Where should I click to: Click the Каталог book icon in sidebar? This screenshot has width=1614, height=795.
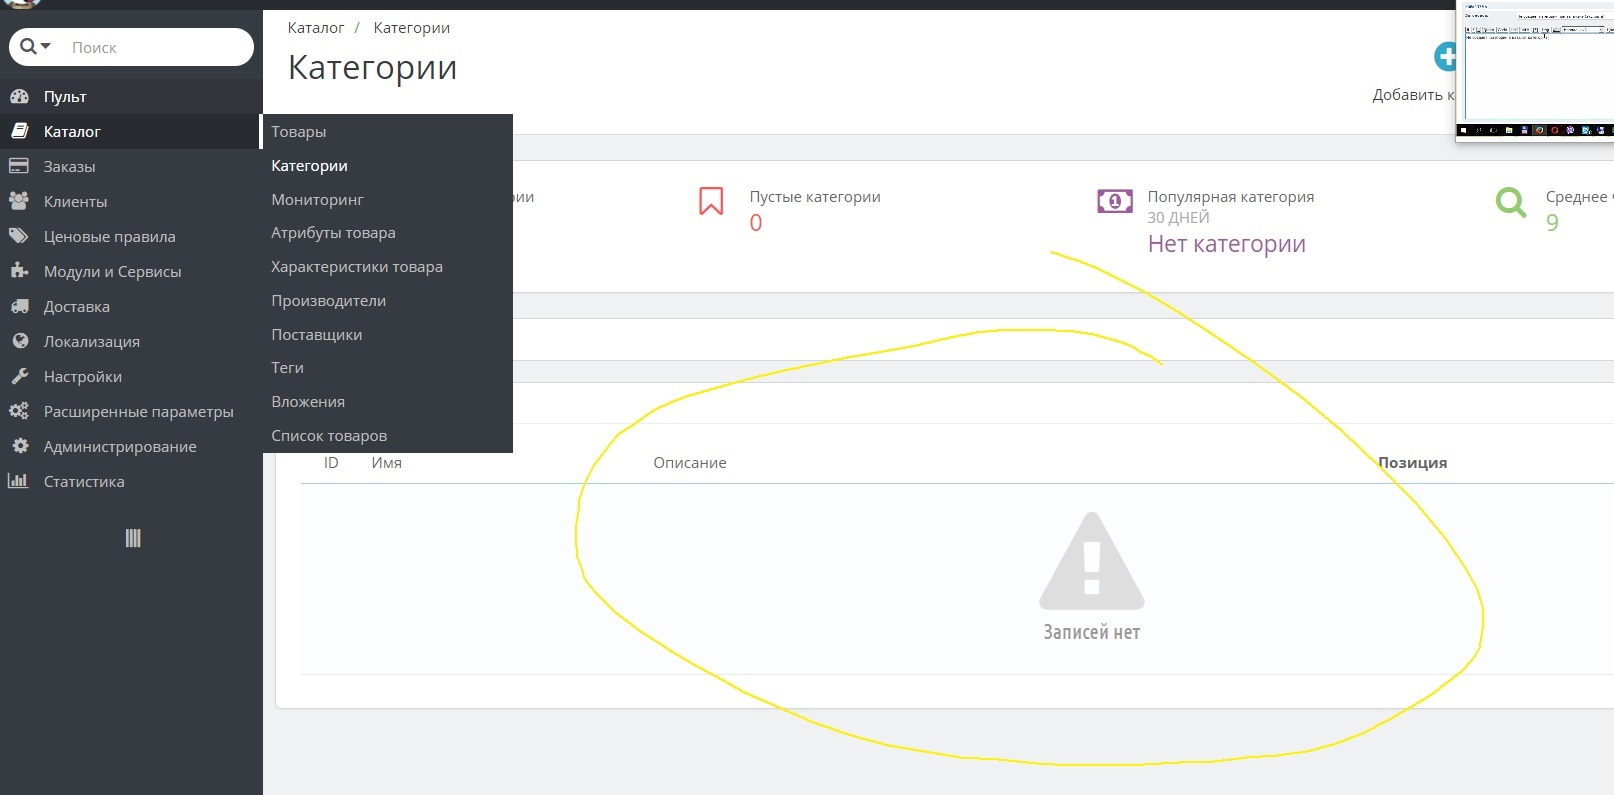point(19,131)
